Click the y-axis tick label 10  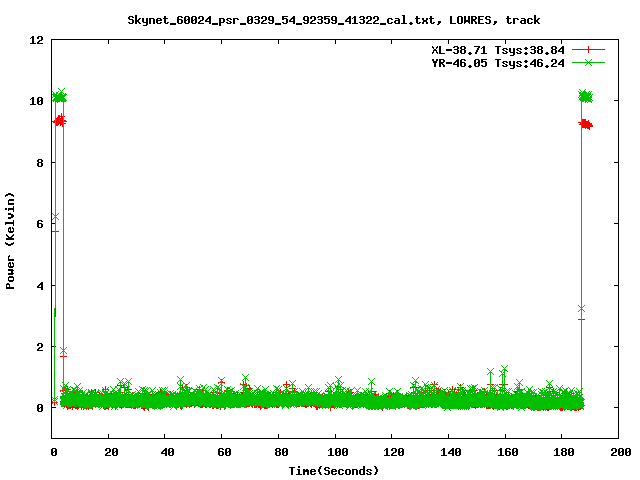coord(36,101)
